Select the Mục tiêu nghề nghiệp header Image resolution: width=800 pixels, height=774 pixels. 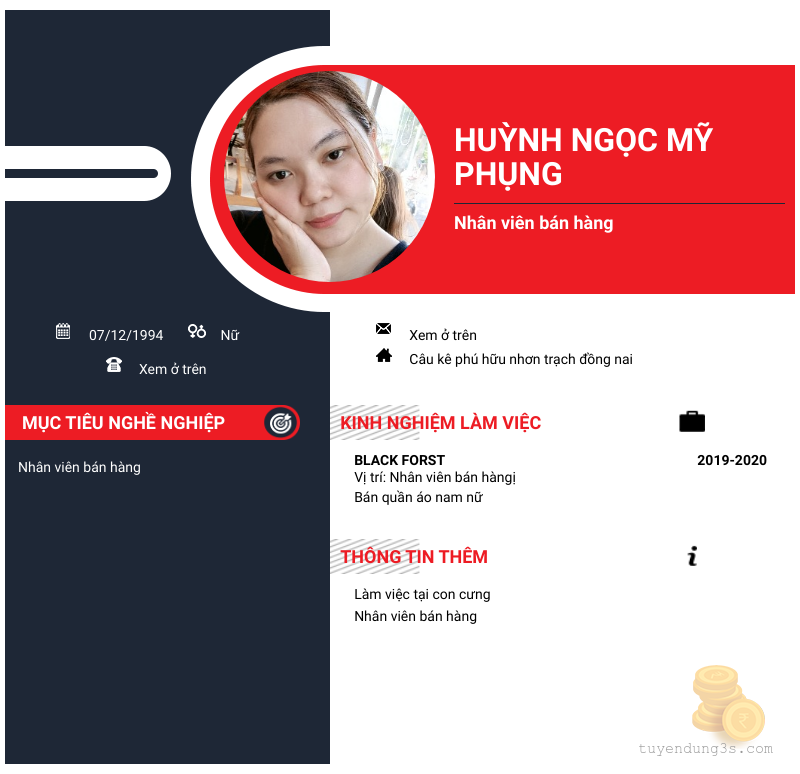coord(123,422)
